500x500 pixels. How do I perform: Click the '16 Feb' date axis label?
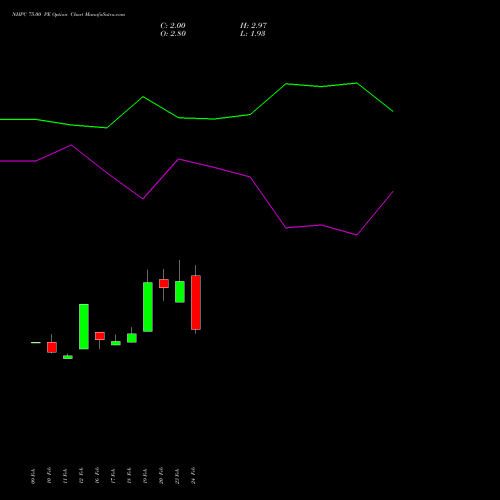coord(97,475)
